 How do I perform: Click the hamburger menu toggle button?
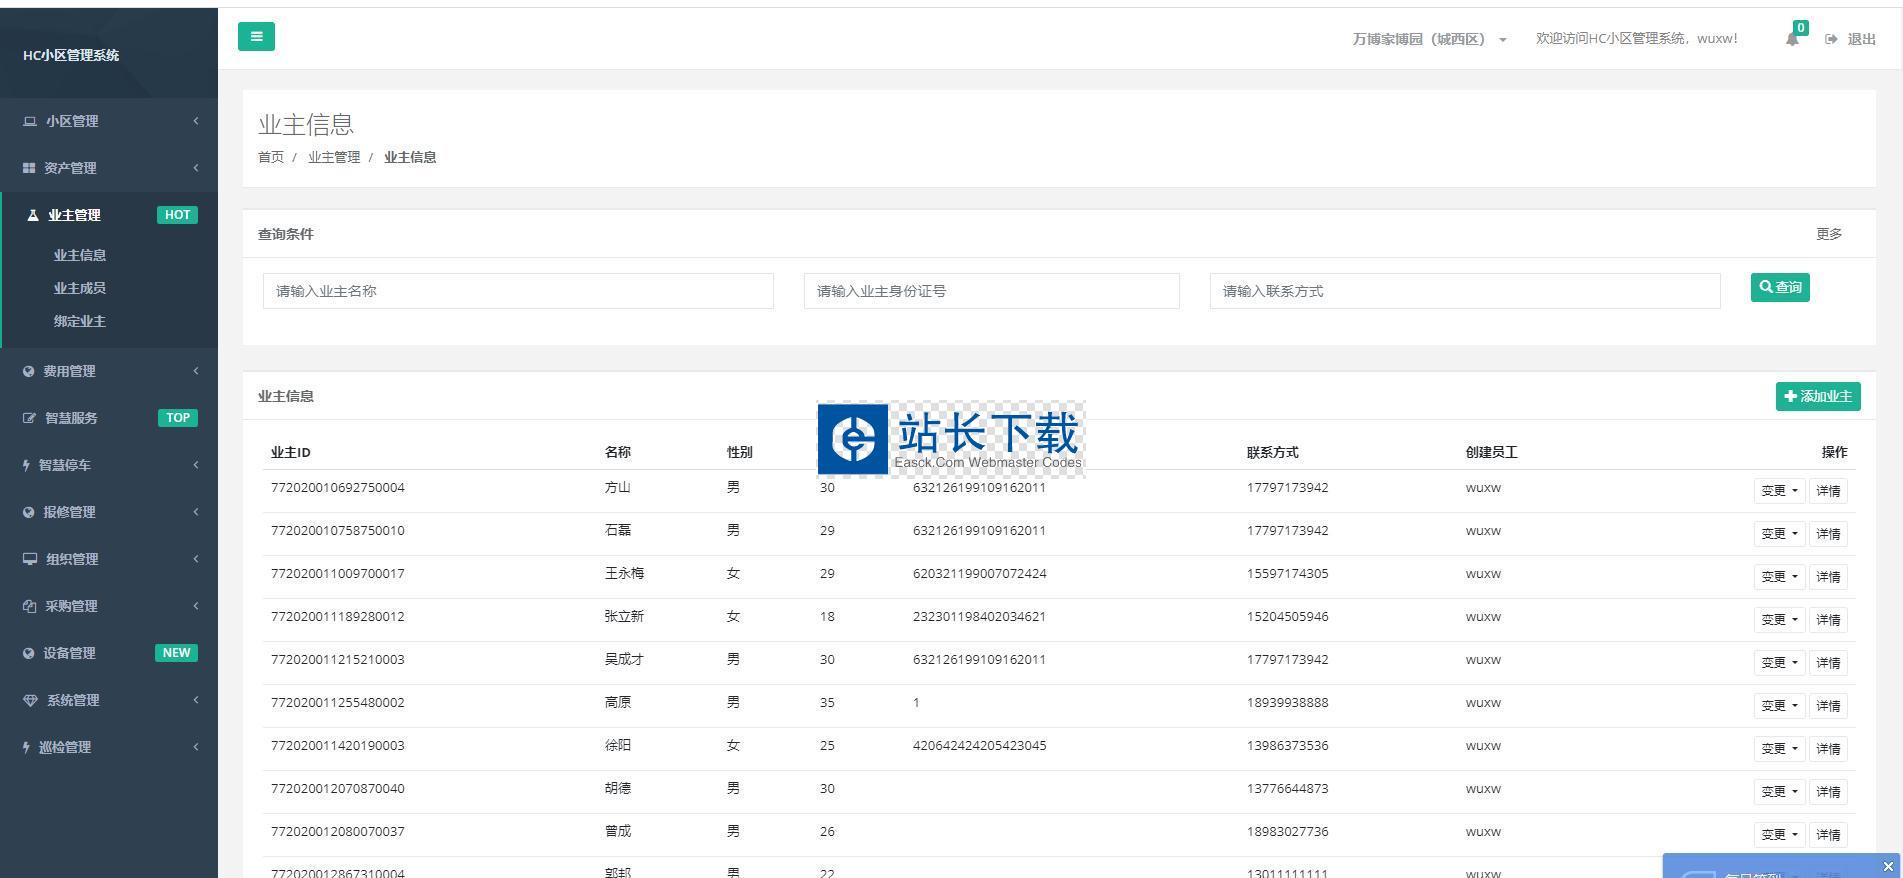pos(256,37)
